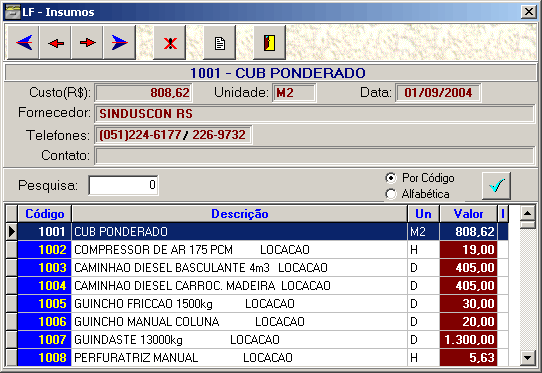Click the Valor column header
Screen dimensions: 542x373
[468, 214]
